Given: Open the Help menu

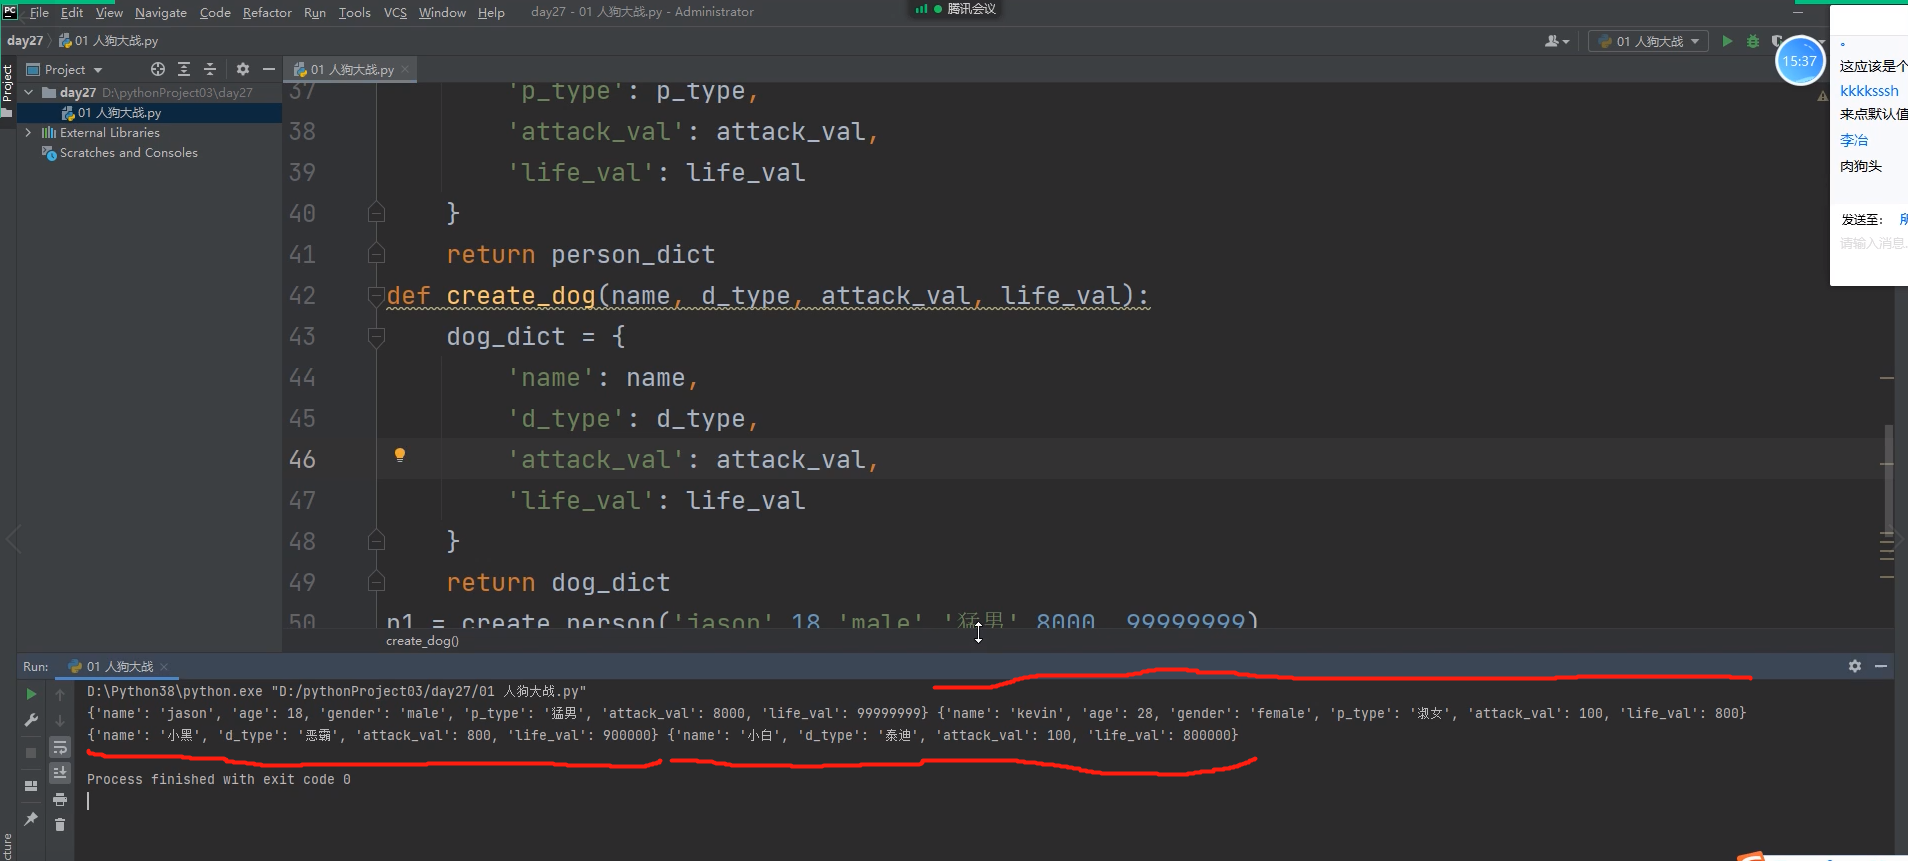Looking at the screenshot, I should (491, 12).
